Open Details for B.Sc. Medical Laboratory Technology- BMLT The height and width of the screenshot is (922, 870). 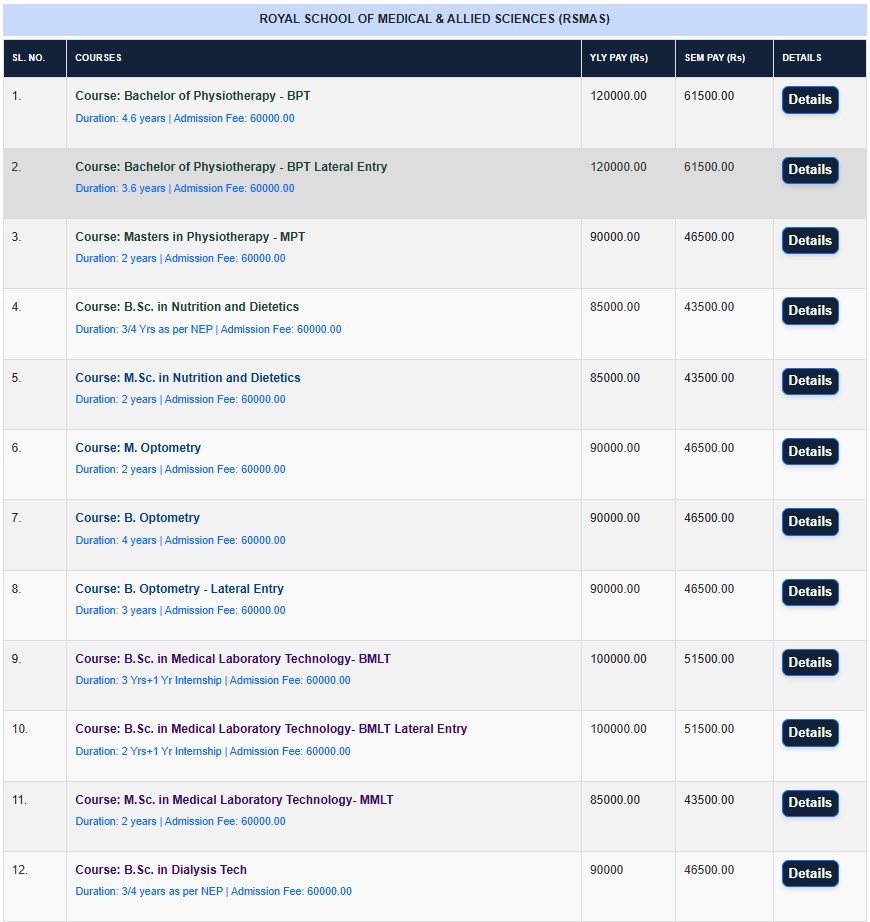809,663
